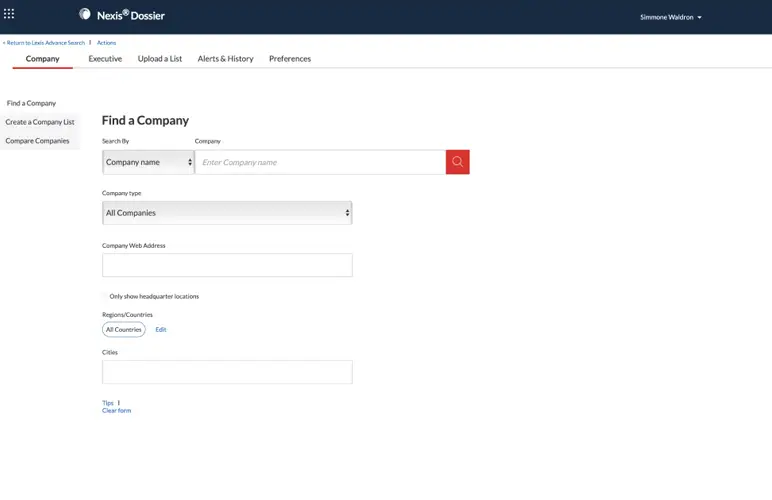Go to Alerts & History tab

[225, 59]
